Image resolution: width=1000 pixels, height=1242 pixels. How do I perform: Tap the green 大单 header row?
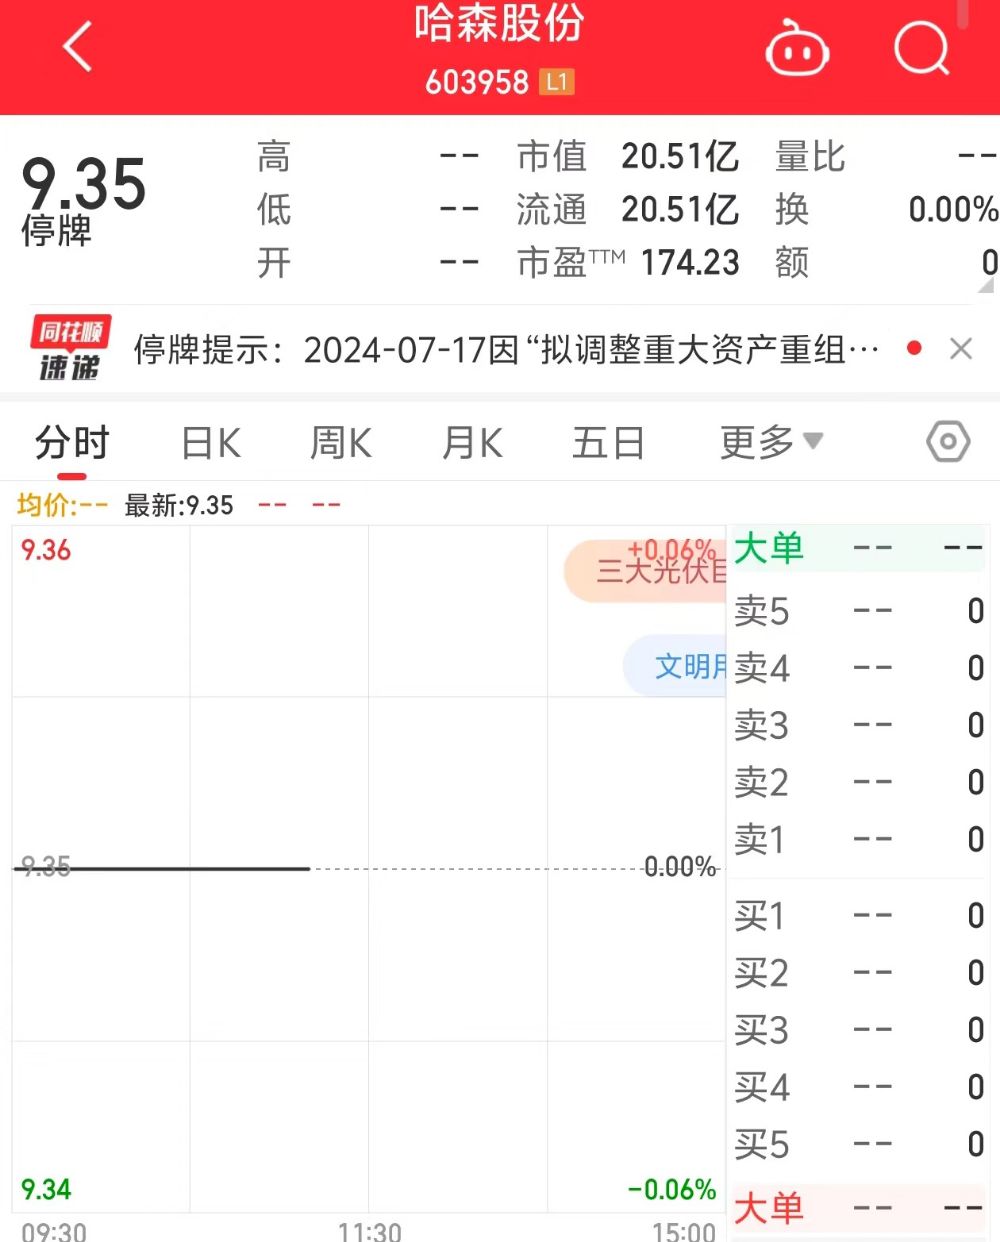pyautogui.click(x=860, y=548)
